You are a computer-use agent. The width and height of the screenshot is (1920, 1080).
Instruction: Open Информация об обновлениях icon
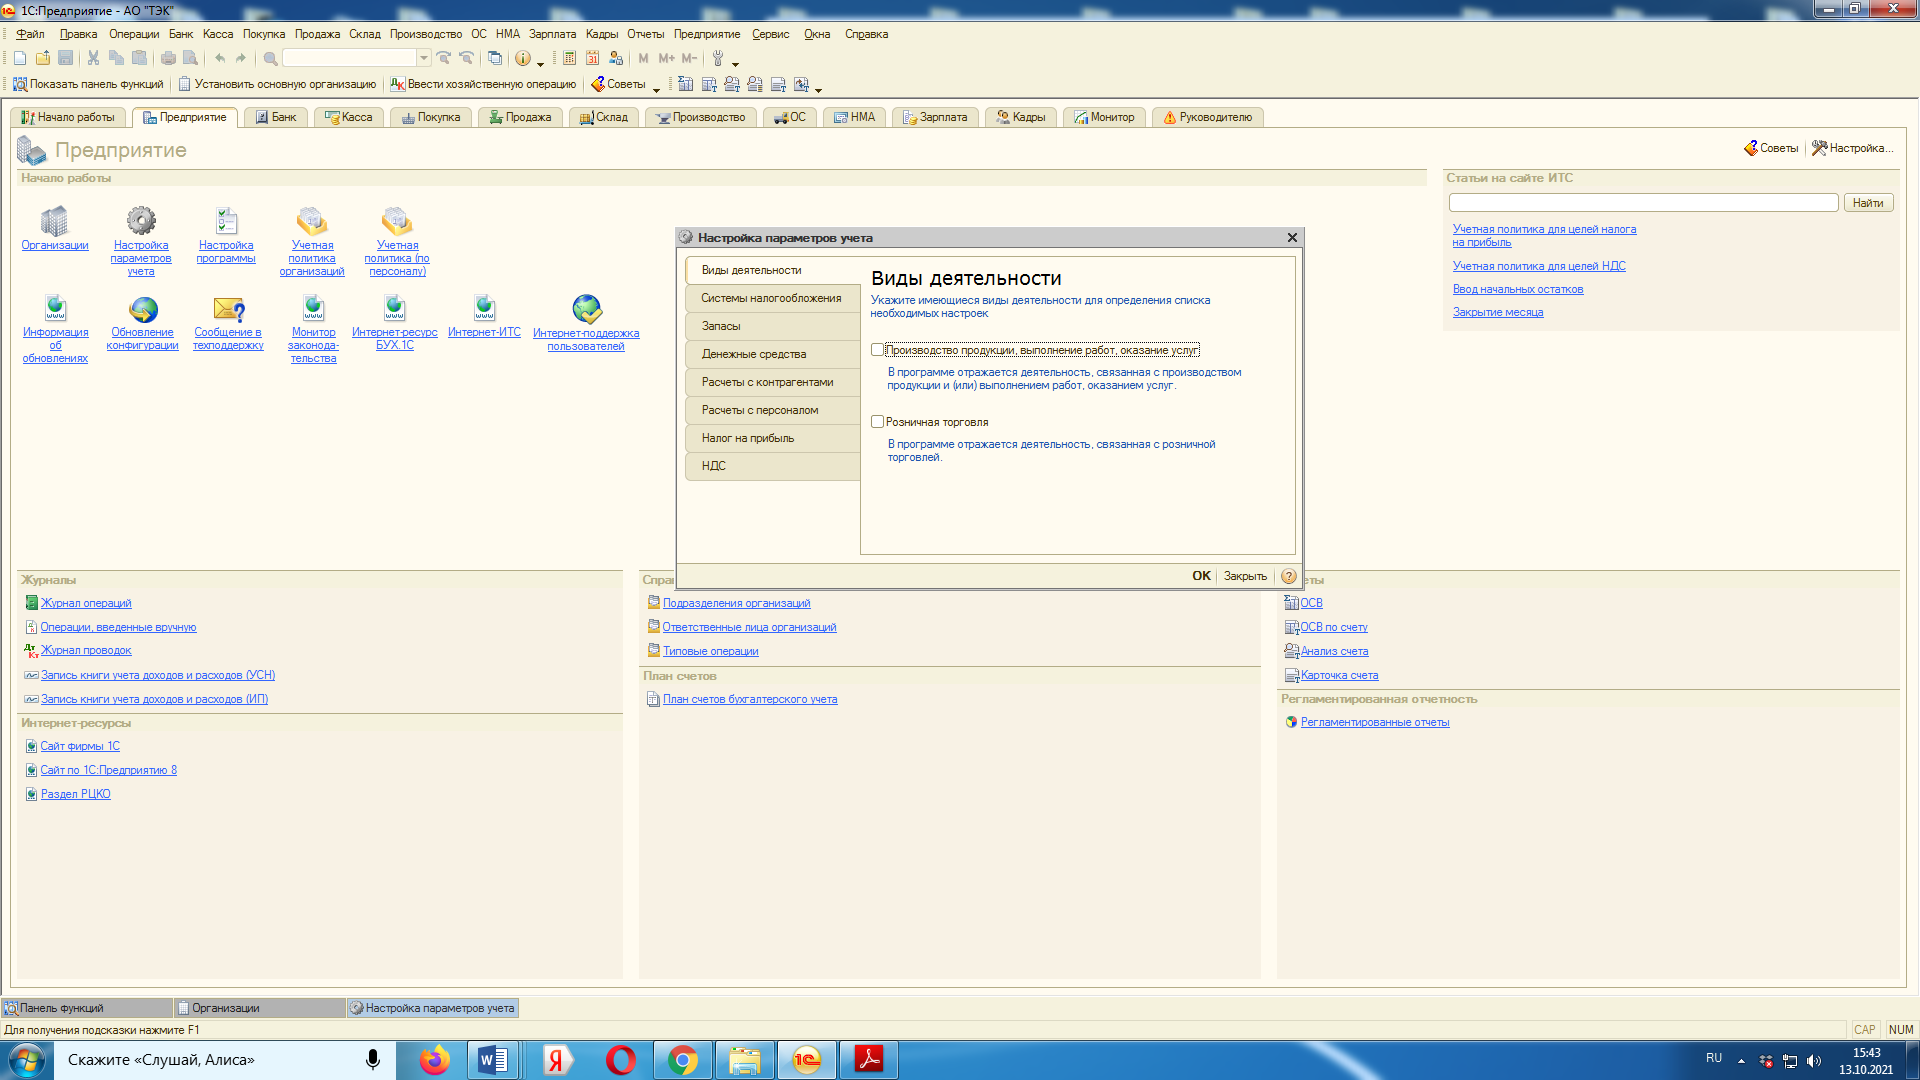pyautogui.click(x=55, y=308)
